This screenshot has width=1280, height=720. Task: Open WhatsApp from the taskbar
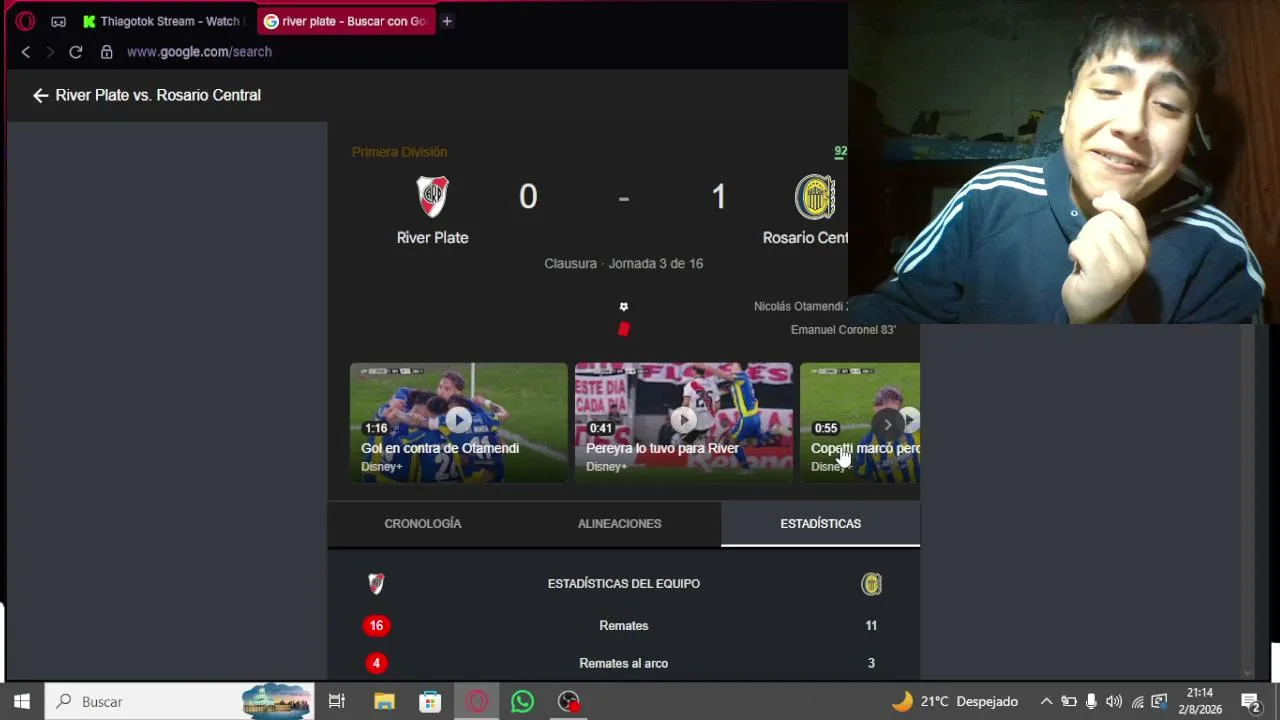click(x=523, y=702)
